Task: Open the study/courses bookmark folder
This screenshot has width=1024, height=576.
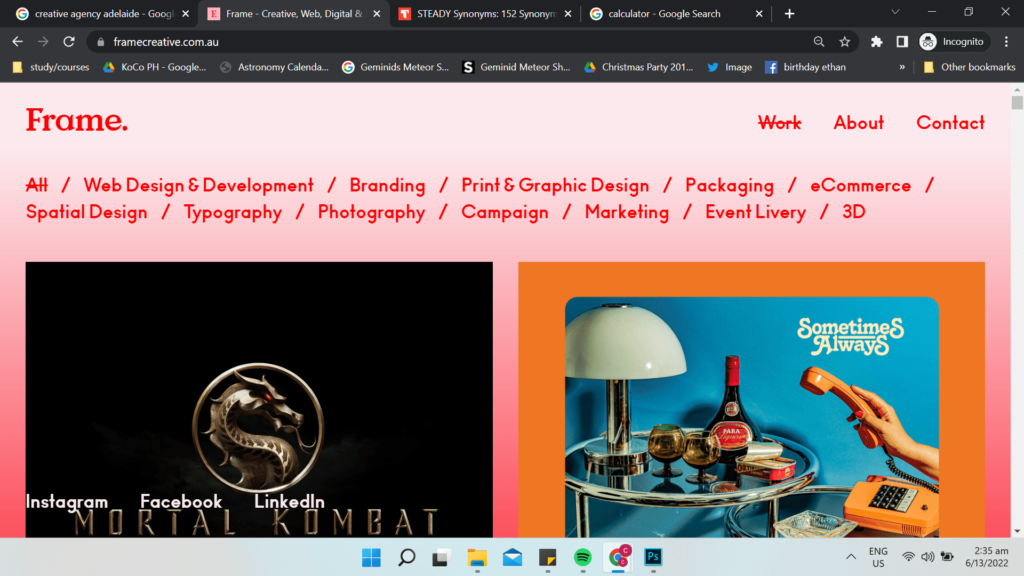Action: [51, 67]
